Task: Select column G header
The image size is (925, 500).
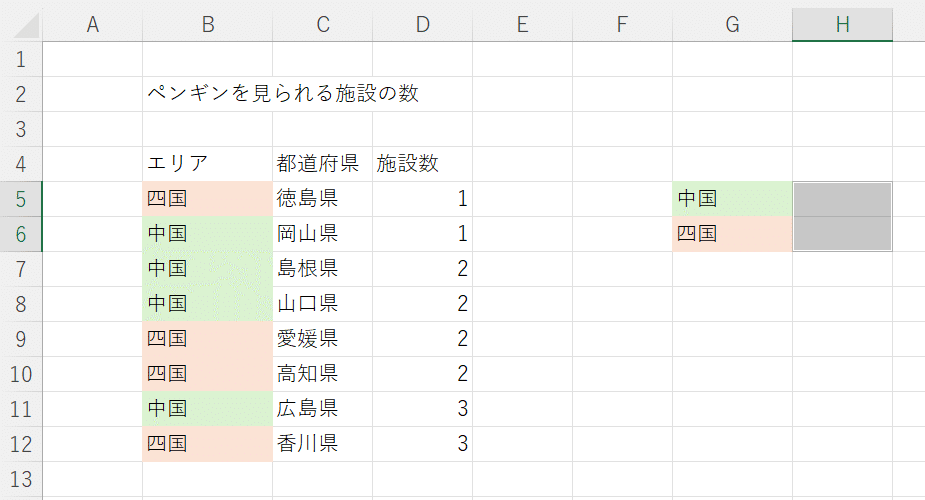Action: coord(732,25)
